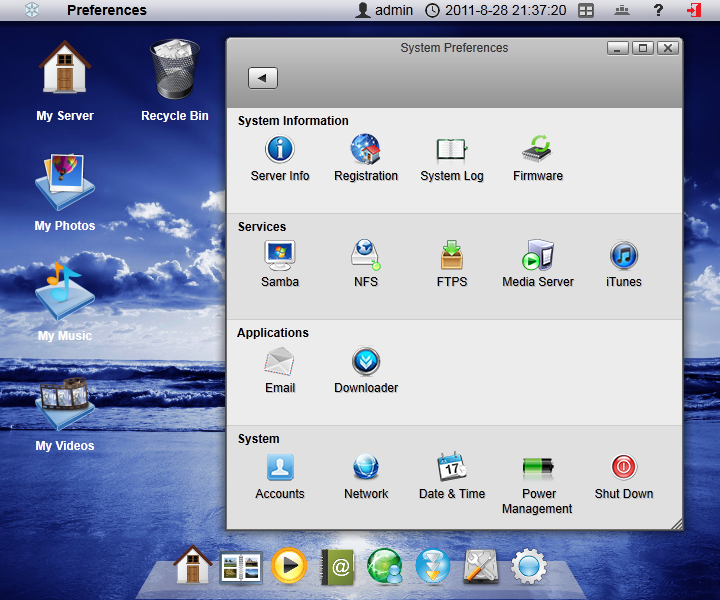This screenshot has height=600, width=720.
Task: Open the help question mark
Action: tap(658, 10)
